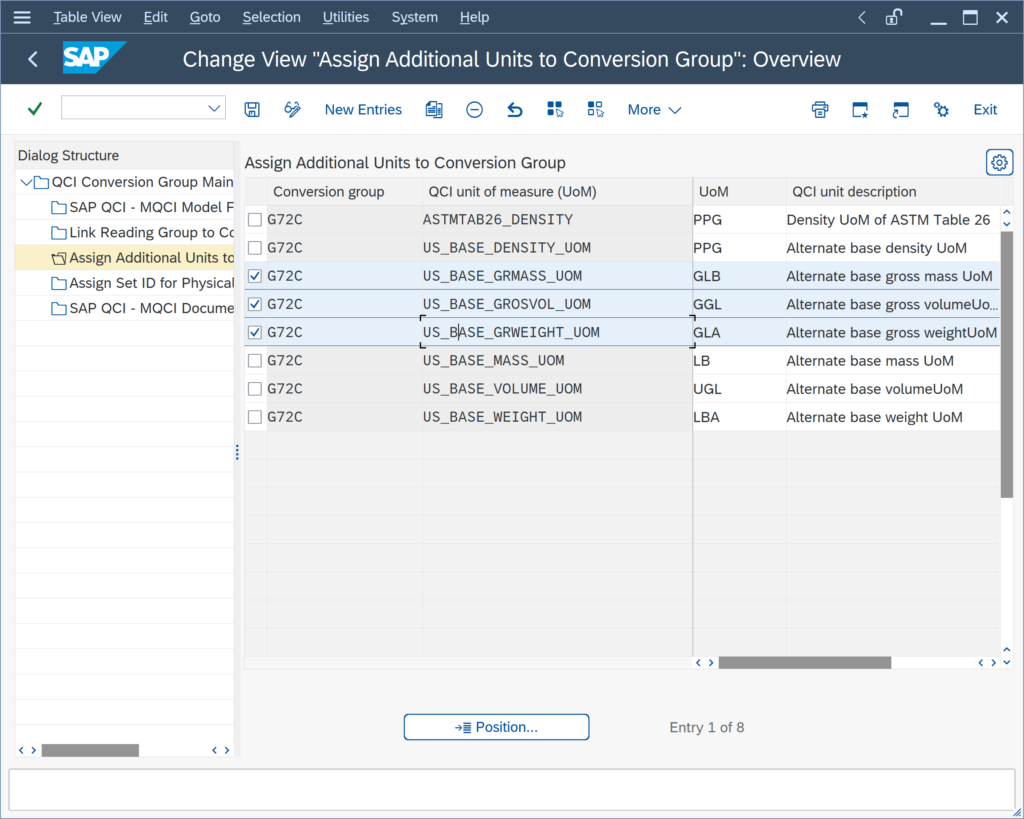The width and height of the screenshot is (1024, 819).
Task: Click the Print icon
Action: [x=820, y=110]
